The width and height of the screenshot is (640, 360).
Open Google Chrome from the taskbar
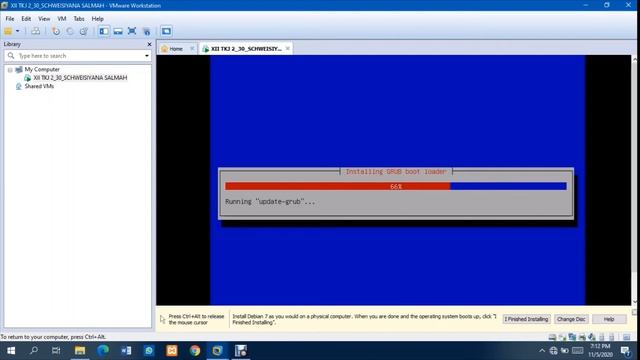(195, 351)
